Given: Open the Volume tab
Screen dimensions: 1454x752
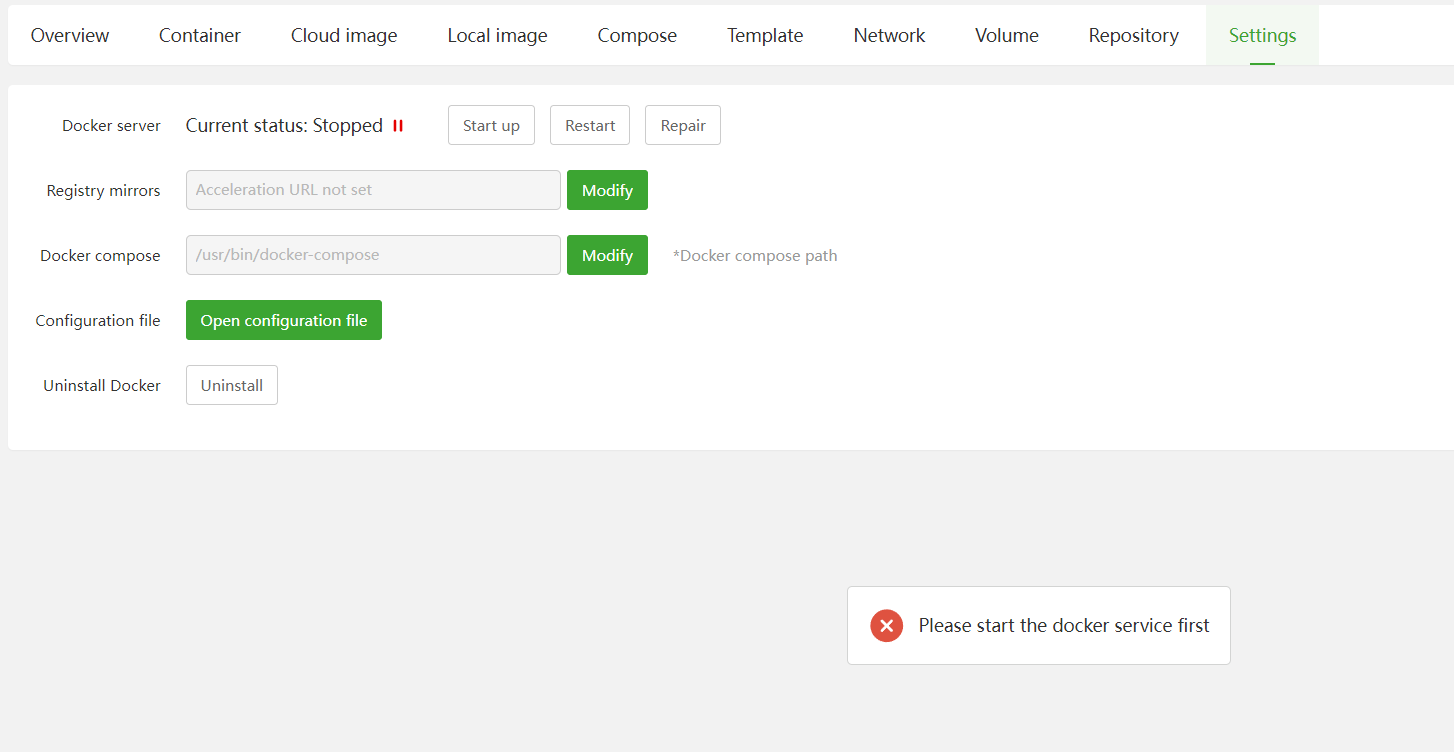Looking at the screenshot, I should 1007,36.
